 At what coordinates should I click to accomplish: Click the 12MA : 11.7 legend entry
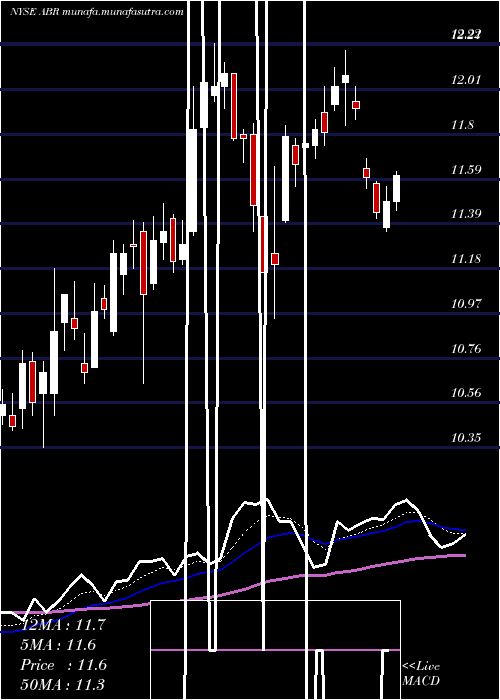pos(62,625)
